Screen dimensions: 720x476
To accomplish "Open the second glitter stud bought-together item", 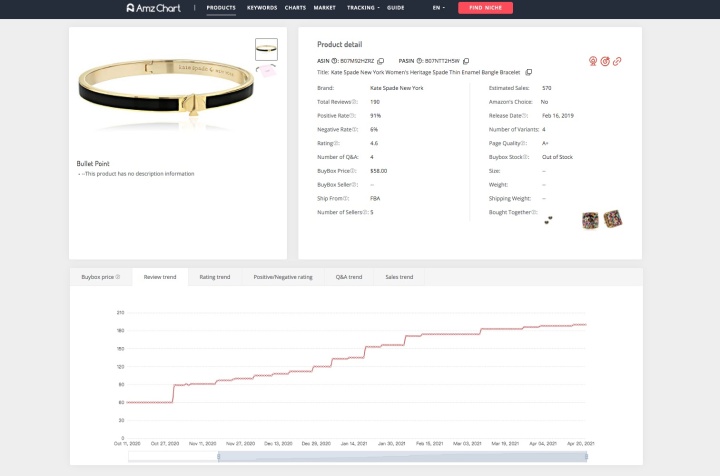I will click(x=613, y=219).
